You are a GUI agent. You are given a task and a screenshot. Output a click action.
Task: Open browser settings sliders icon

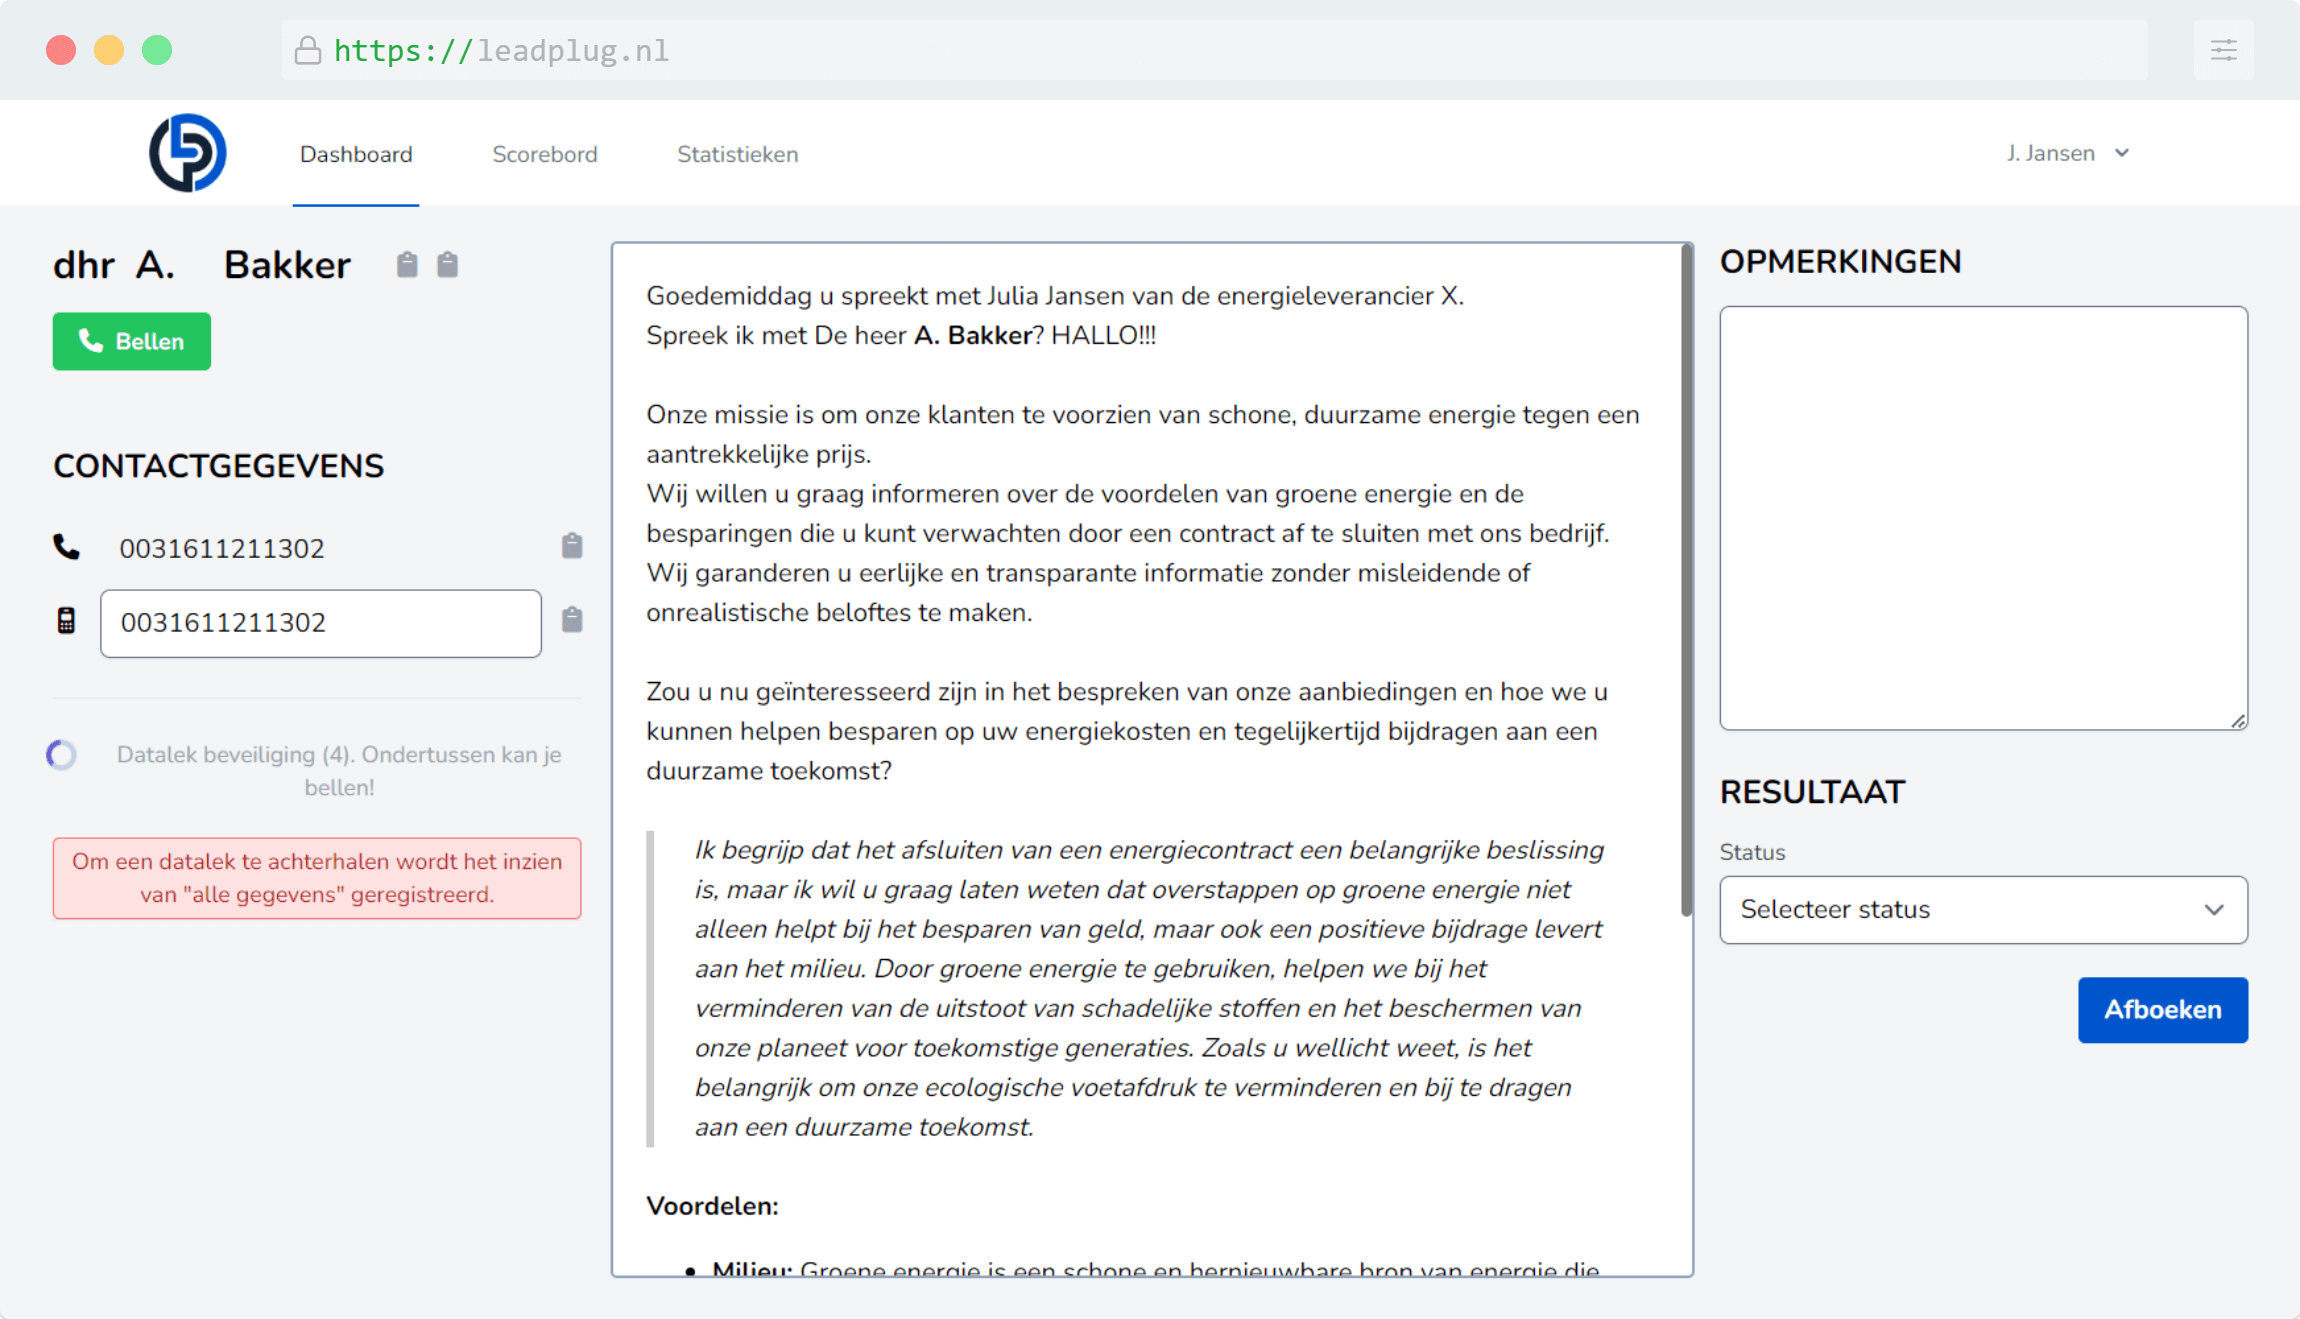(2223, 50)
